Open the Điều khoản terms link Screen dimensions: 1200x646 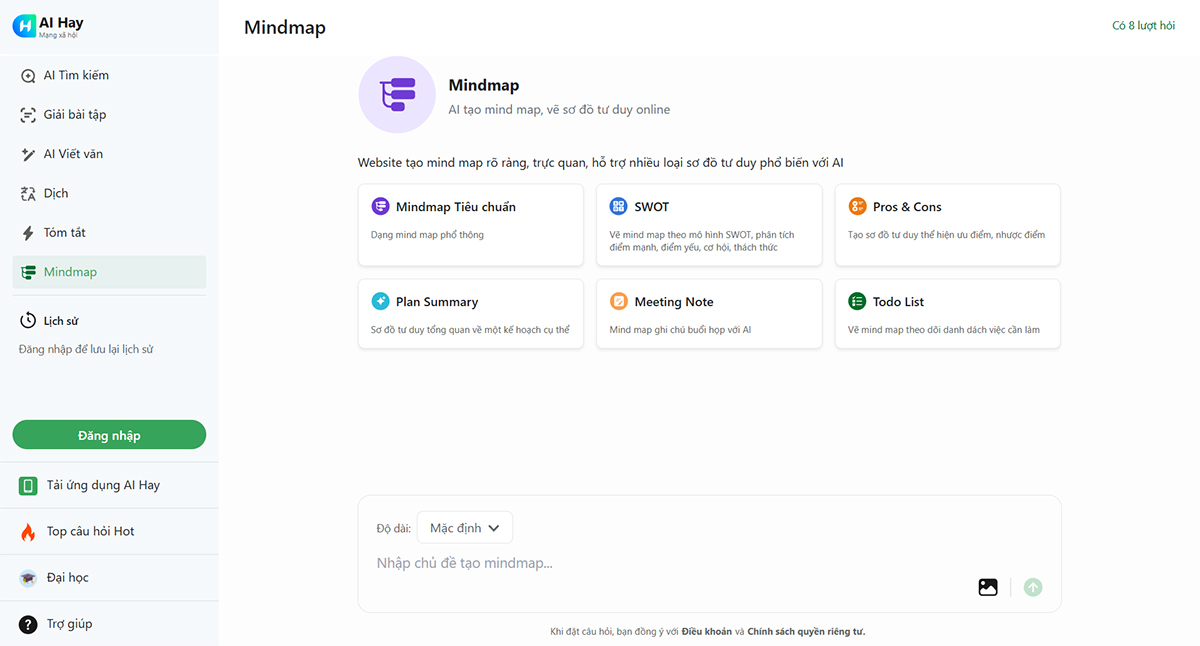(x=706, y=632)
